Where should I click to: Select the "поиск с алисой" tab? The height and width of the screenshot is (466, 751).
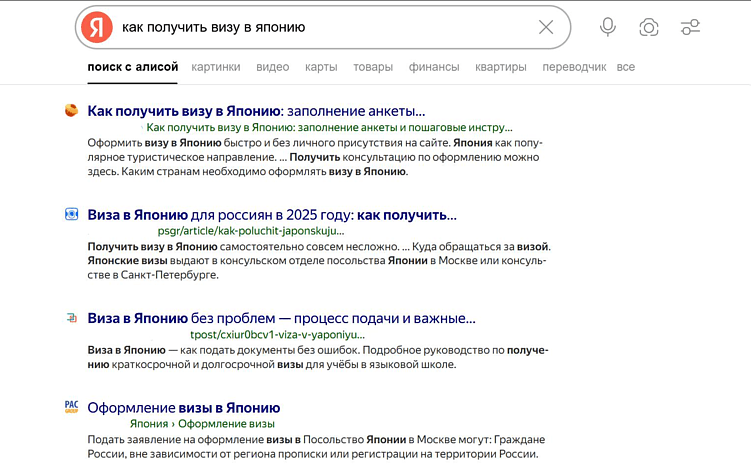pyautogui.click(x=133, y=67)
